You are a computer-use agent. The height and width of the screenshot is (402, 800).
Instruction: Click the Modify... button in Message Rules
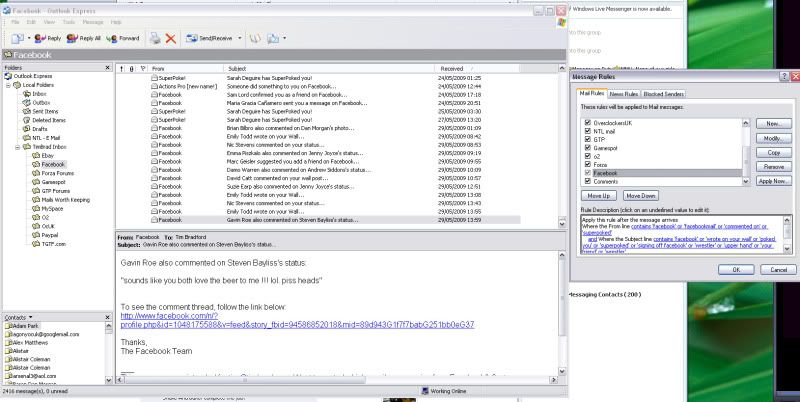tap(773, 138)
